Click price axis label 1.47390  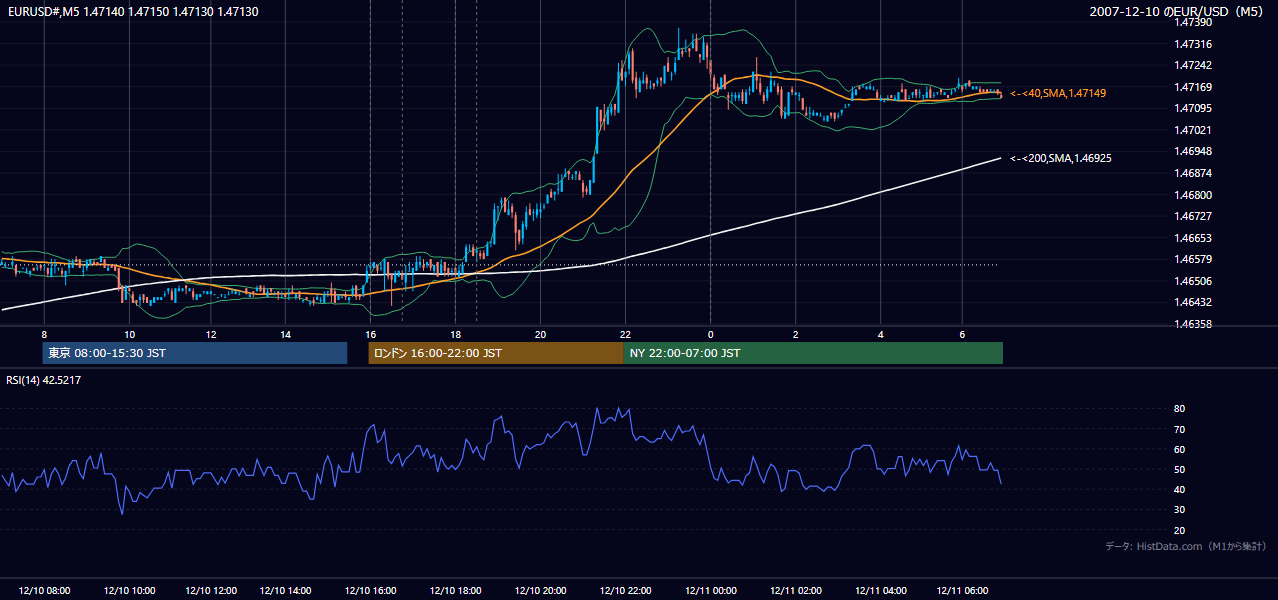1193,22
